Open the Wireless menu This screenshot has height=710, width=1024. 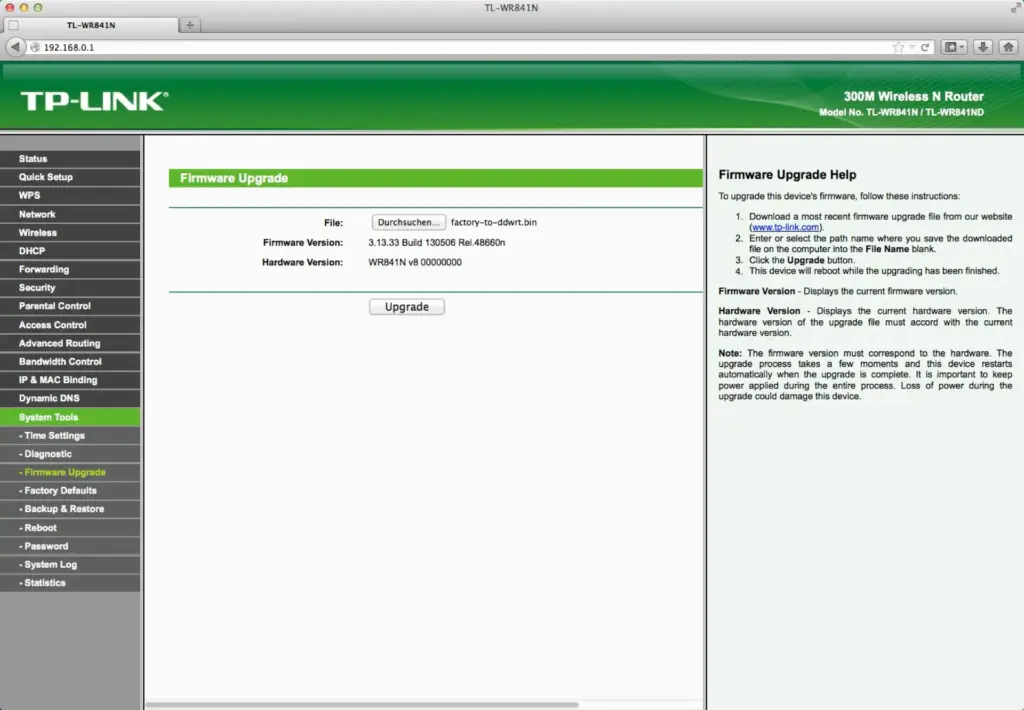38,232
